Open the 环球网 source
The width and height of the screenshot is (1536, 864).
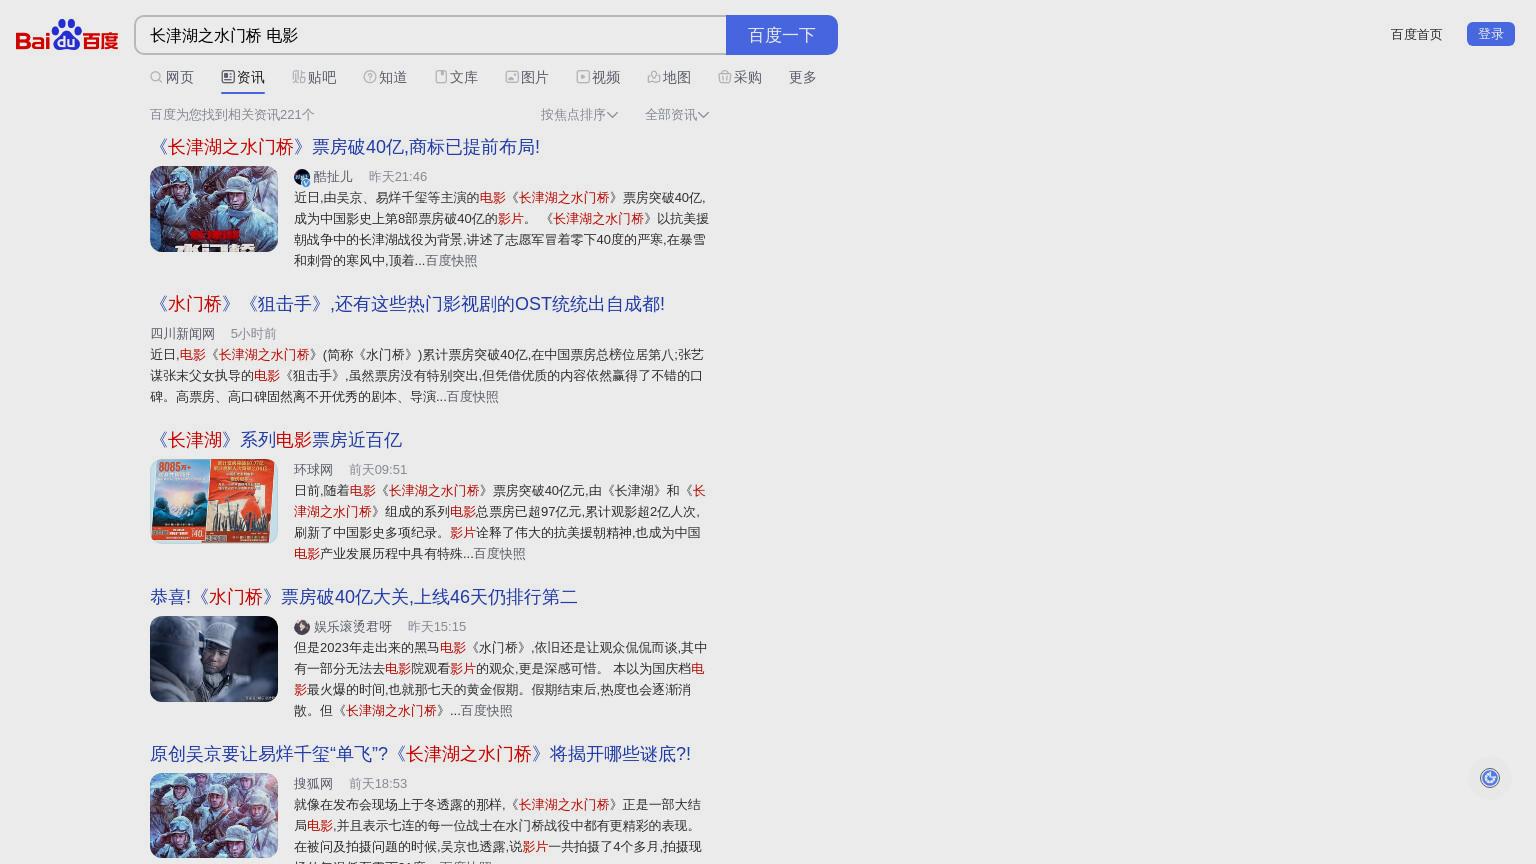click(x=313, y=469)
